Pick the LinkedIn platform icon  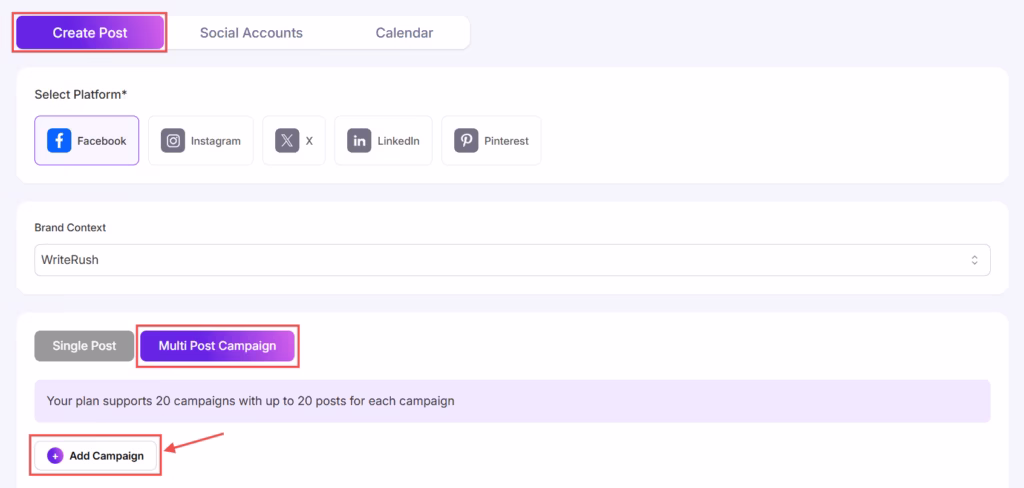point(359,140)
